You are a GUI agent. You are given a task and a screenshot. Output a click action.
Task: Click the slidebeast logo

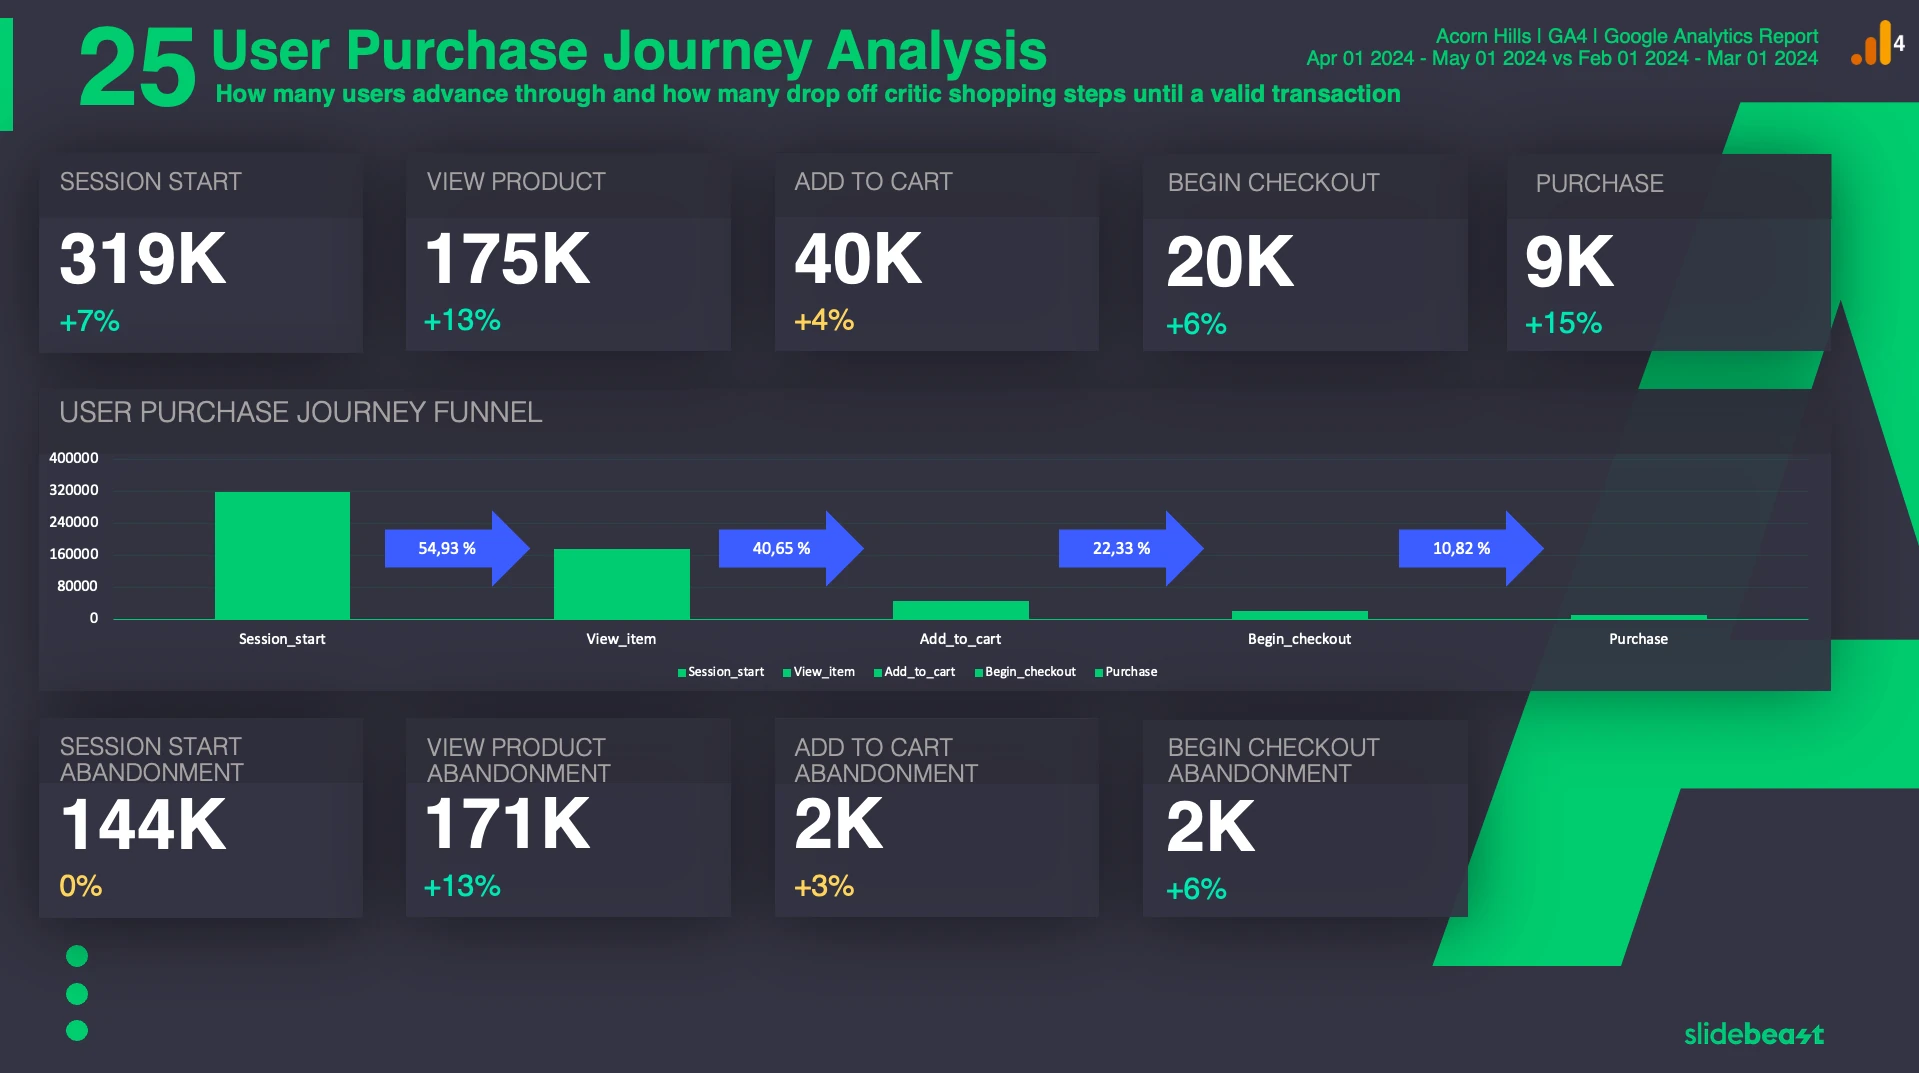[1754, 1034]
